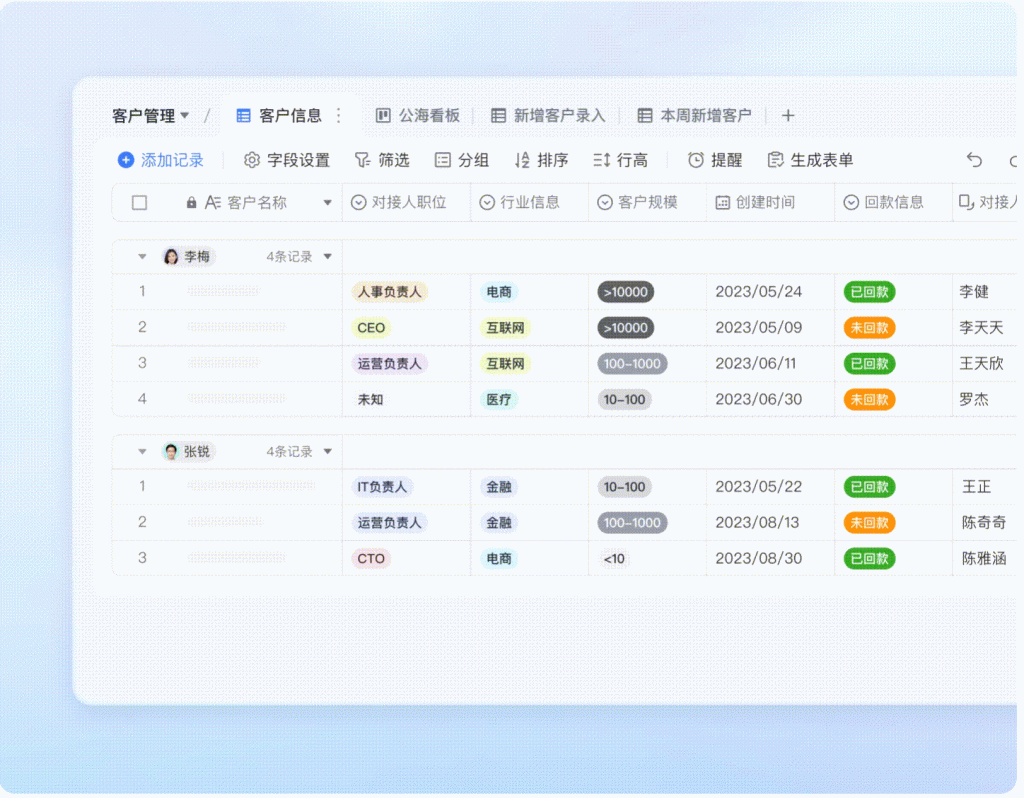This screenshot has height=798, width=1024.
Task: Collapse the 李梅 record group
Action: pos(142,256)
